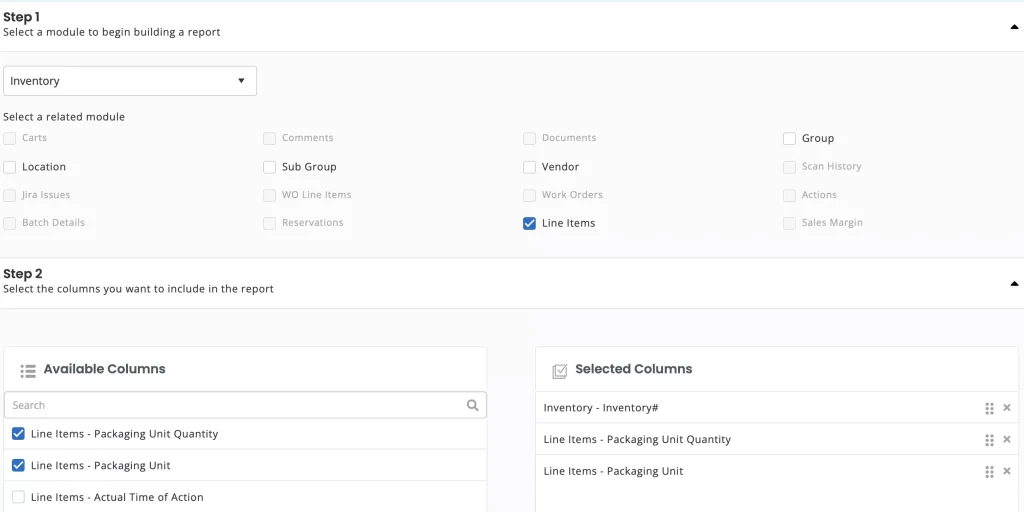Click the disabled Batch Details checkbox
Viewport: 1024px width, 512px height.
click(x=10, y=223)
